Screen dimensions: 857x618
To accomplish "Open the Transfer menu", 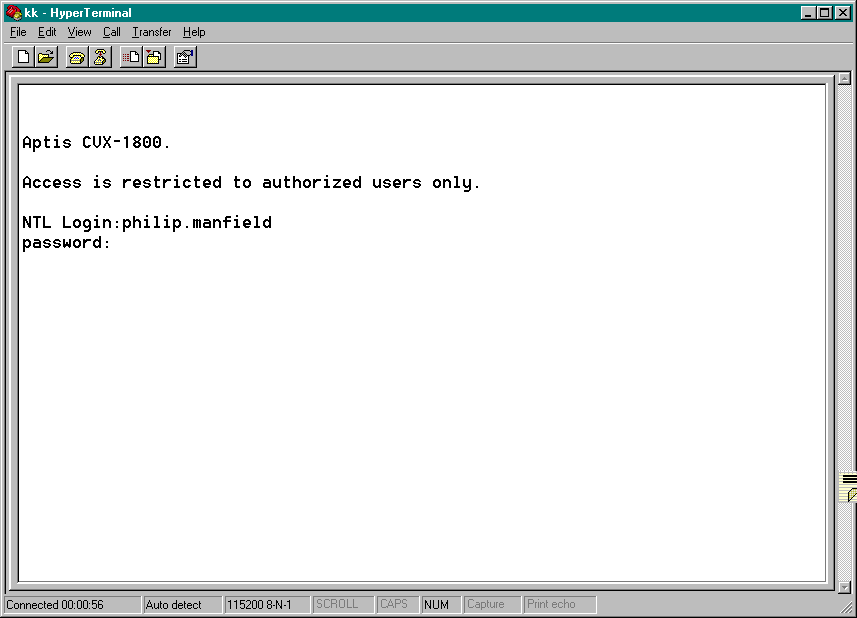I will (151, 32).
